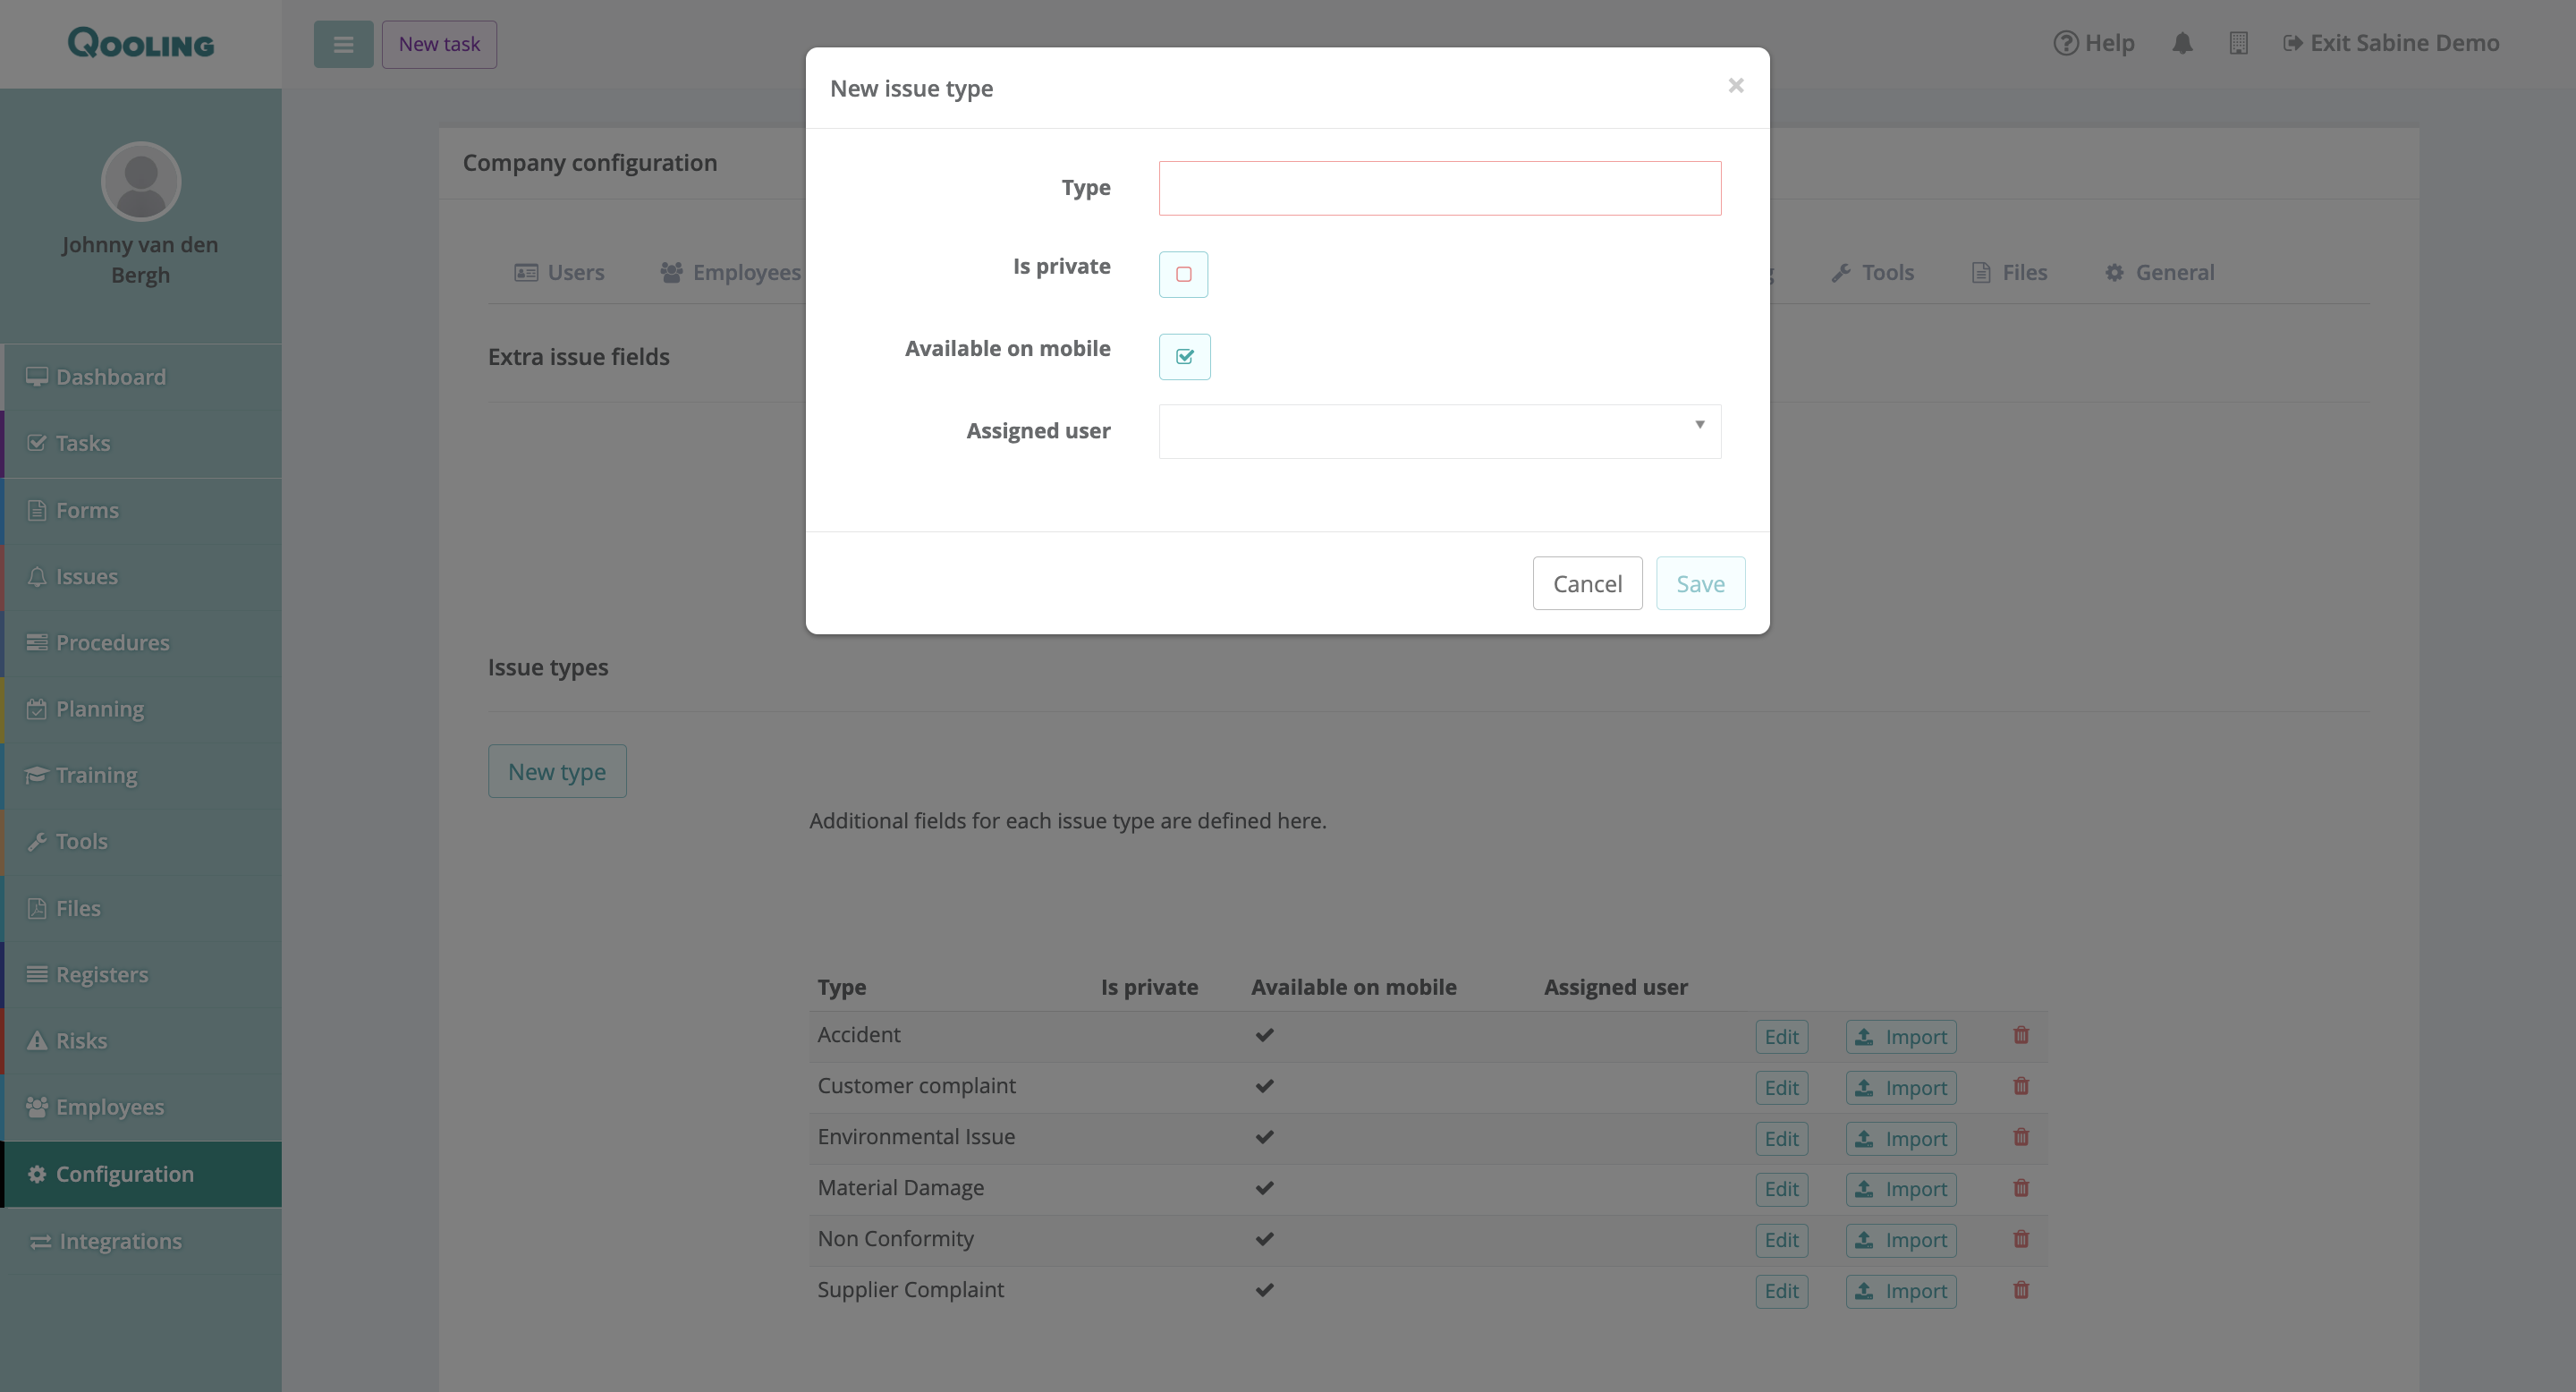Close the New issue type dialog
Image resolution: width=2576 pixels, height=1392 pixels.
[1736, 86]
